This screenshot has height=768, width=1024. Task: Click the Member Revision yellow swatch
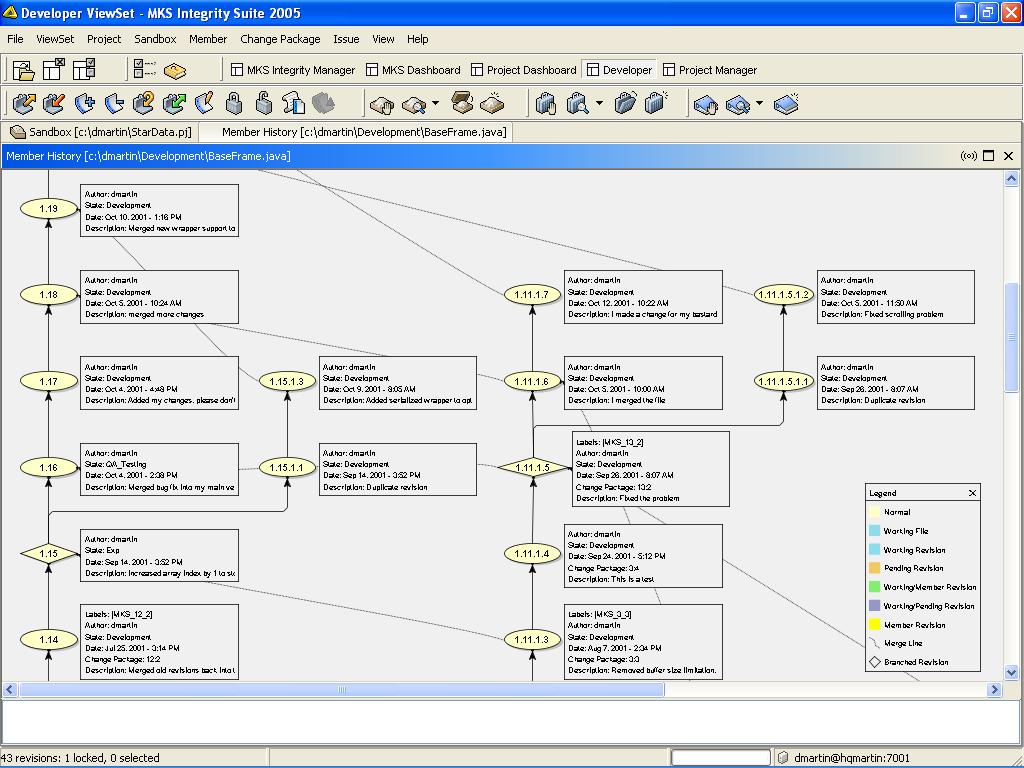tap(874, 625)
